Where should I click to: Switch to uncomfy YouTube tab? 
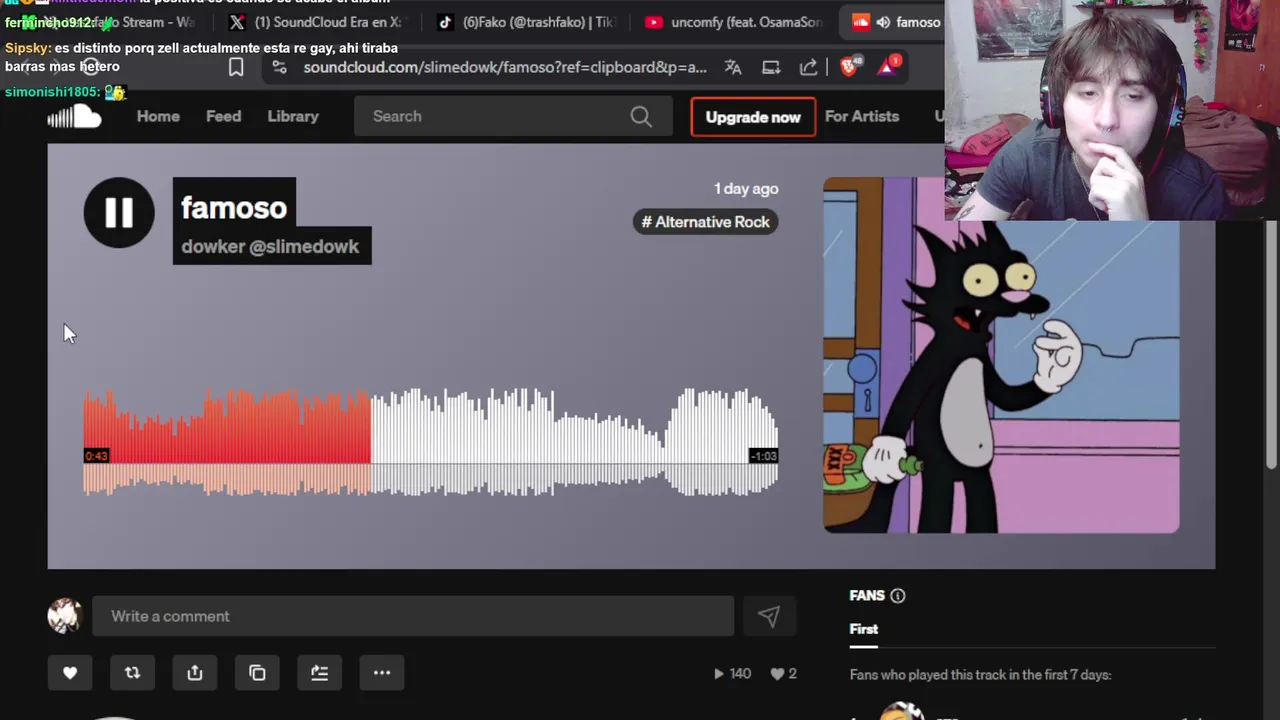pyautogui.click(x=734, y=22)
